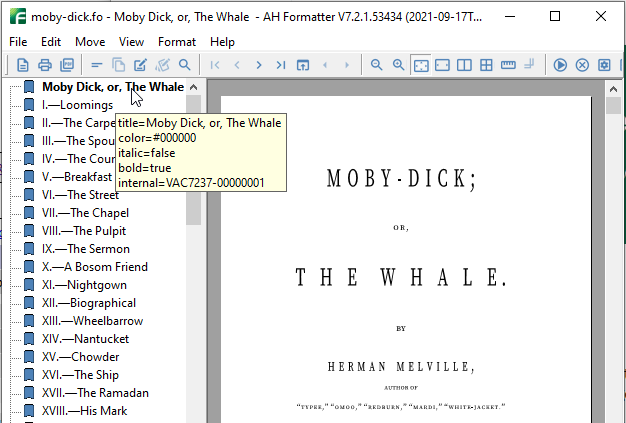This screenshot has width=626, height=423.
Task: Go to the first page icon
Action: 215,65
